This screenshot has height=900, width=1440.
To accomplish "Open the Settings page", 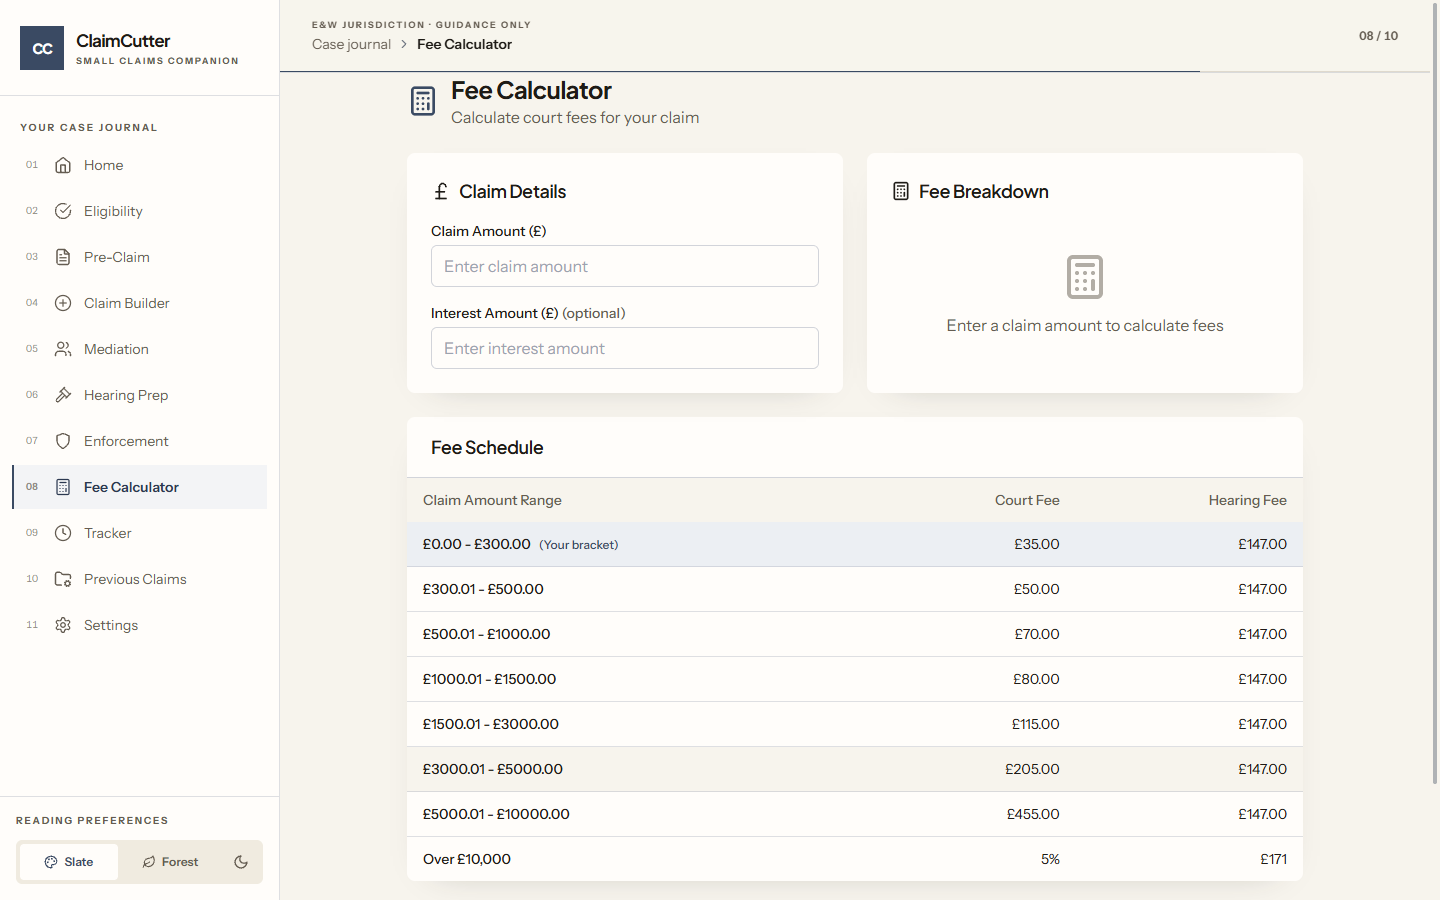I will coord(140,625).
